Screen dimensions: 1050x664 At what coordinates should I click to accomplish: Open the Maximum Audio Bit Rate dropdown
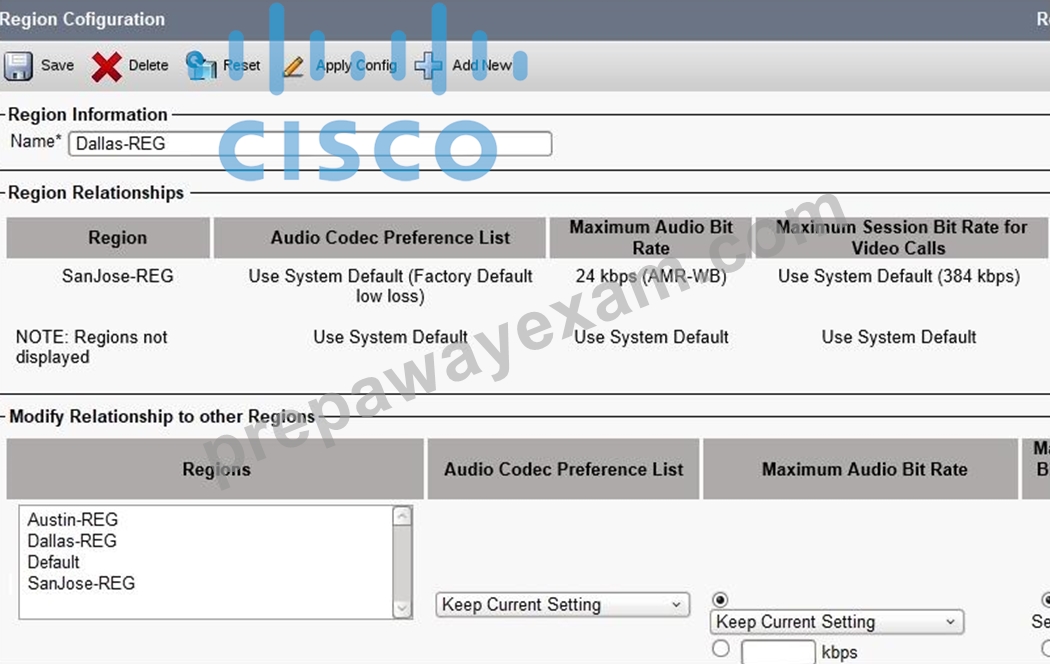coord(837,622)
